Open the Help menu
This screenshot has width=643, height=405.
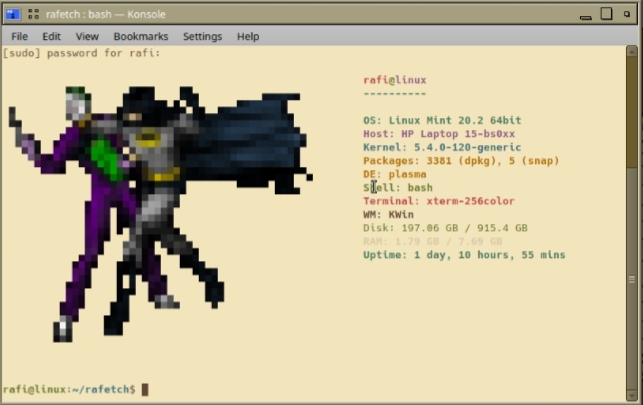coord(248,36)
